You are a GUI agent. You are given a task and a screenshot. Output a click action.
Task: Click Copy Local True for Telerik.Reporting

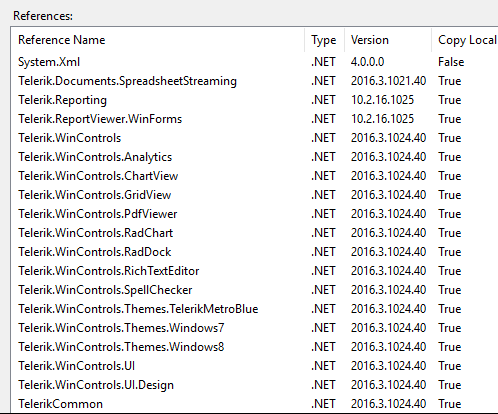pyautogui.click(x=450, y=100)
